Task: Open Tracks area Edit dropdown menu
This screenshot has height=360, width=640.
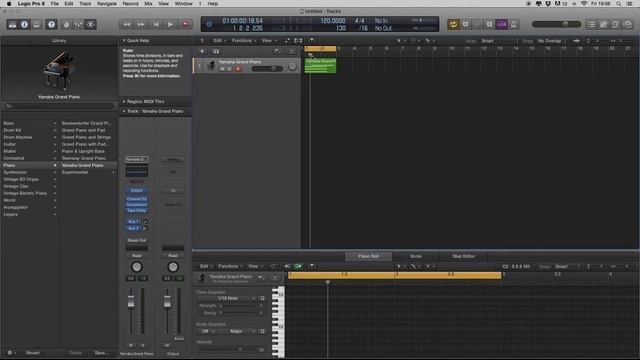Action: pos(219,40)
